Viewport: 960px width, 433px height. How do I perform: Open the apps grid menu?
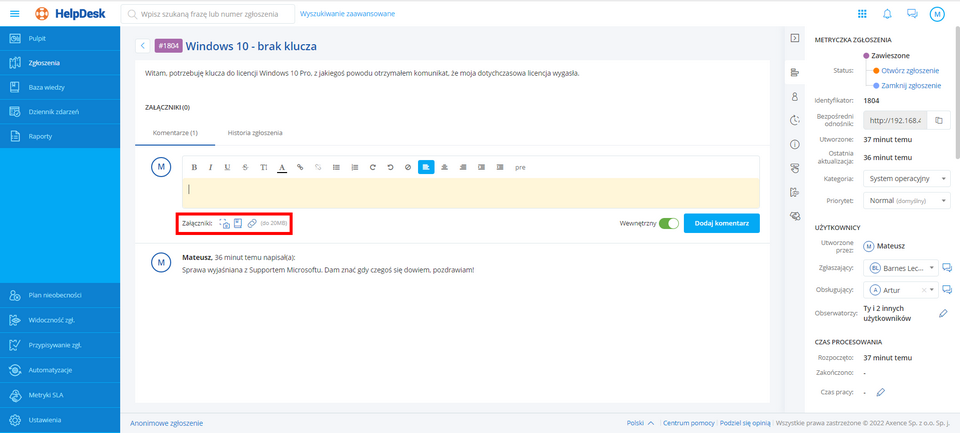point(862,14)
